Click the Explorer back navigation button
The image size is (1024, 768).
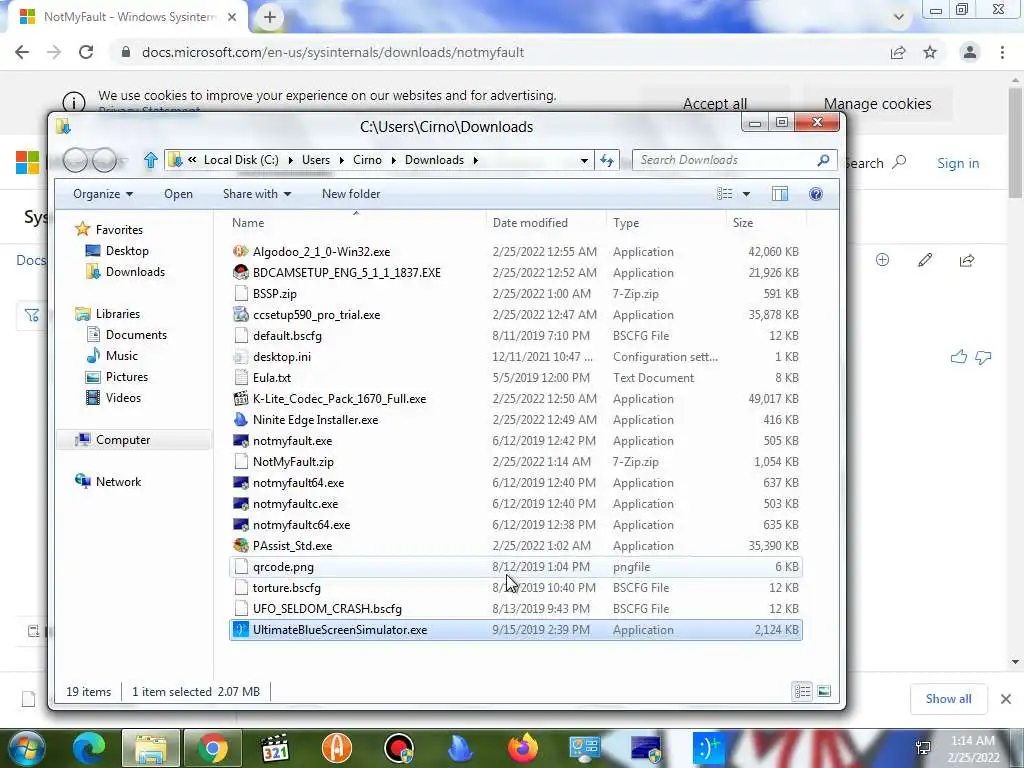75,160
